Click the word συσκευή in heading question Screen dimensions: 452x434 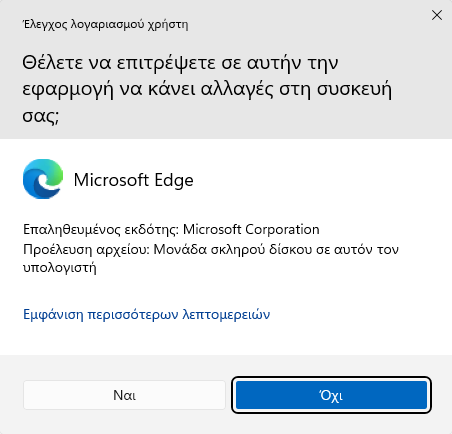coord(354,89)
